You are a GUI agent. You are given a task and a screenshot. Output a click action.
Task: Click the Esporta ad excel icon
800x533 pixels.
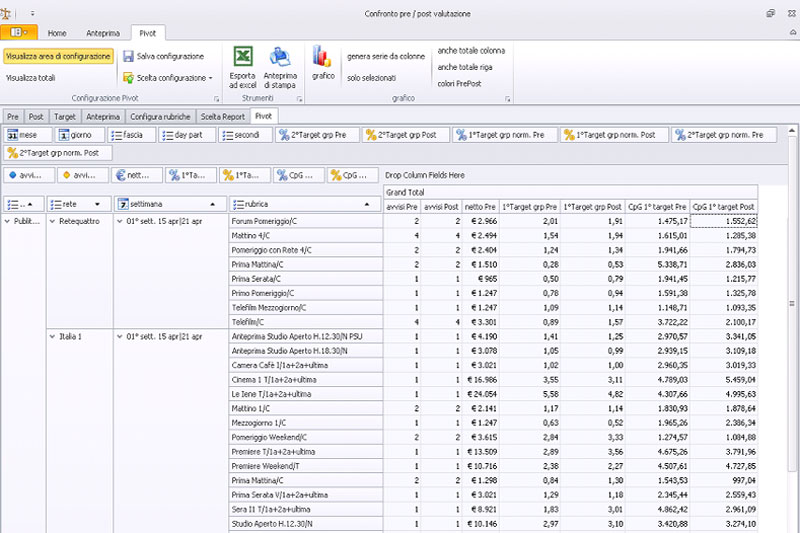click(x=242, y=58)
